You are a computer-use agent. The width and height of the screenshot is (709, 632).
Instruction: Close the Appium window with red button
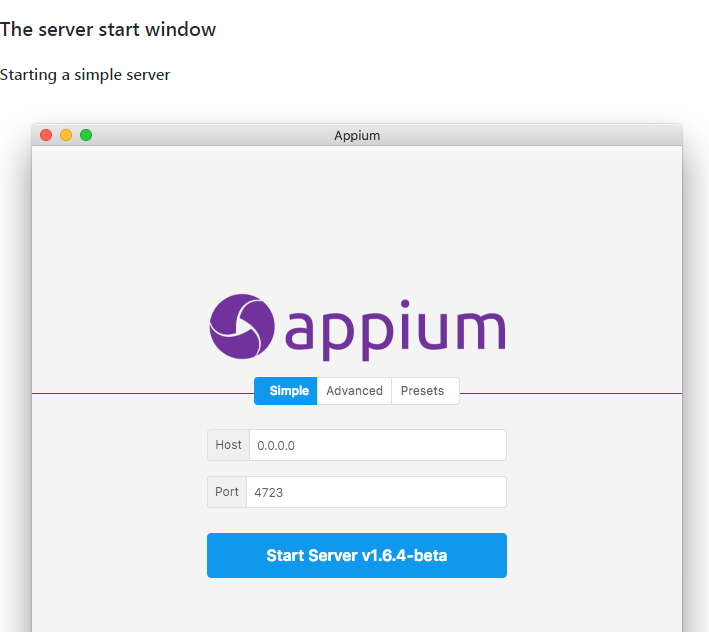pos(46,135)
